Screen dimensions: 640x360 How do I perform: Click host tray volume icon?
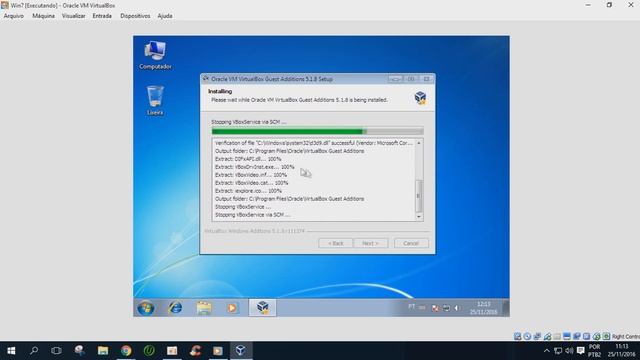click(x=569, y=351)
